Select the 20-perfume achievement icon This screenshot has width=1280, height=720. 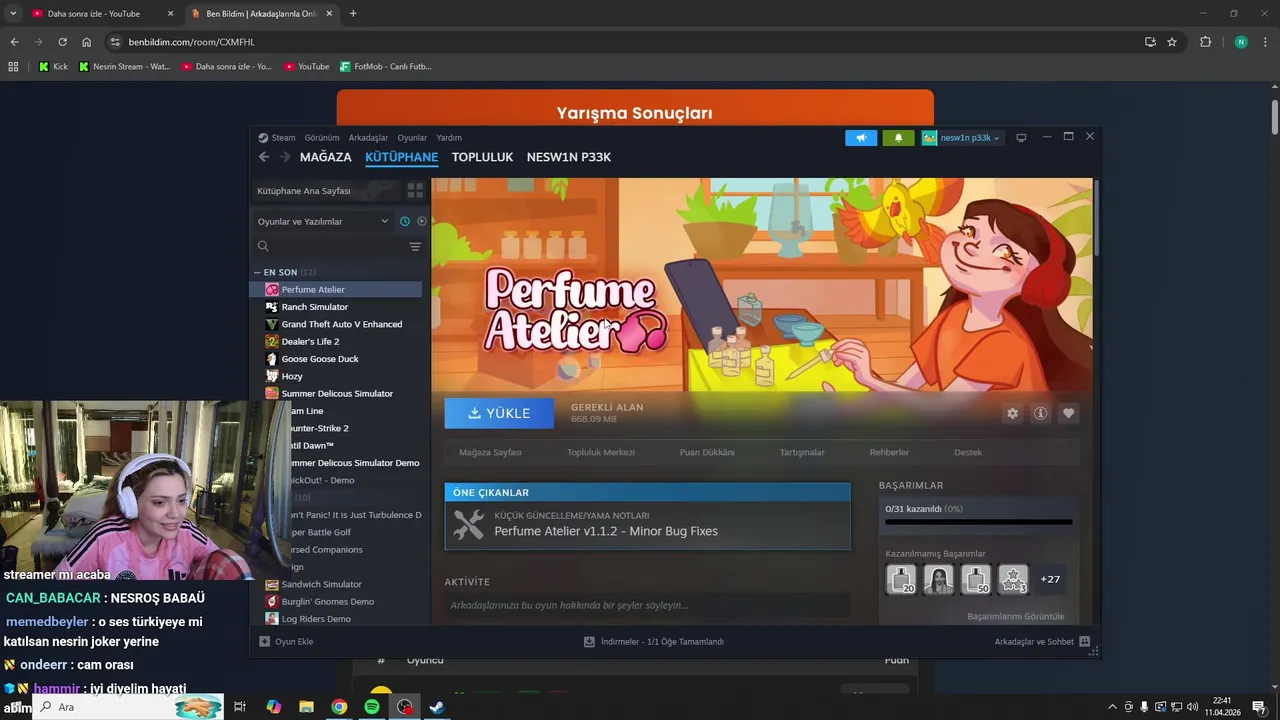tap(901, 579)
